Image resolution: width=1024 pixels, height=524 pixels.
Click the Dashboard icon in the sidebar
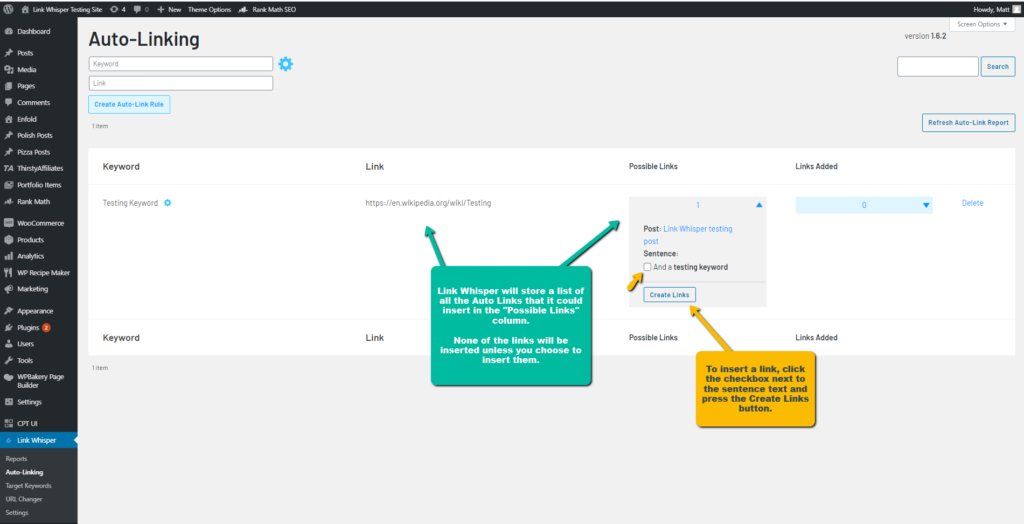coord(8,31)
